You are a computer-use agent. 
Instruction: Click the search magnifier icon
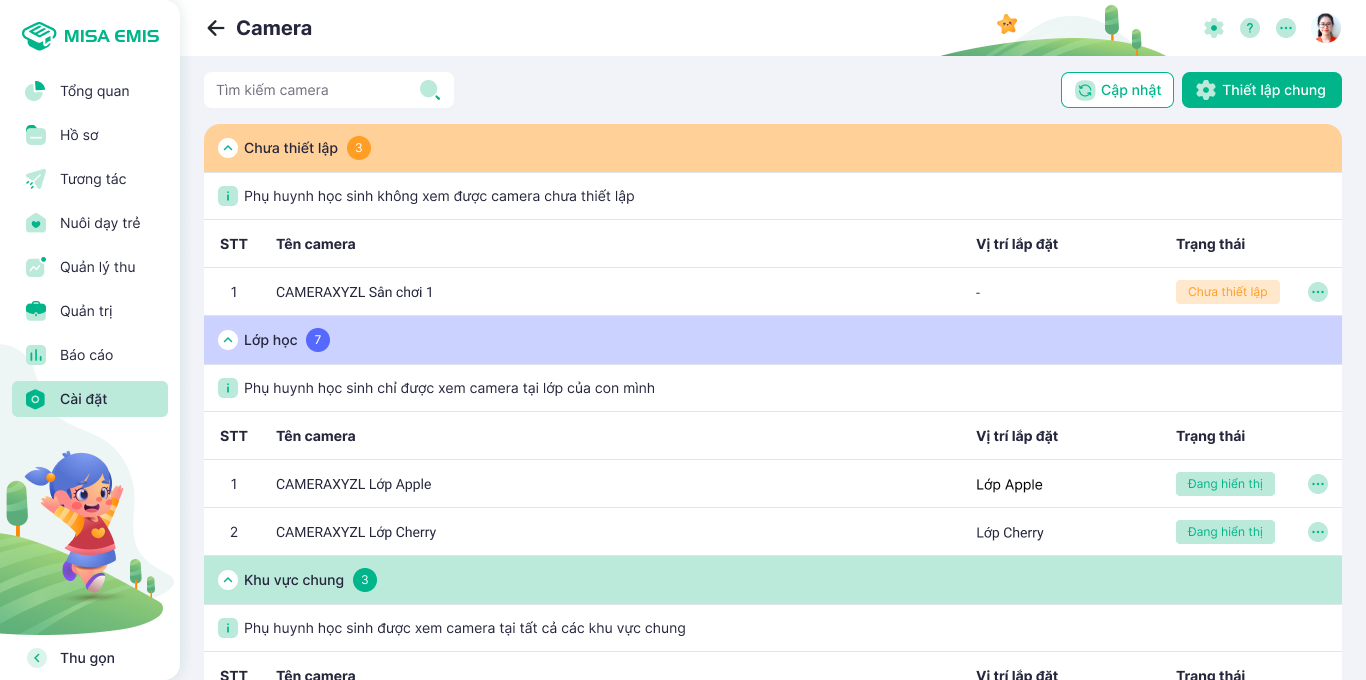click(x=430, y=90)
